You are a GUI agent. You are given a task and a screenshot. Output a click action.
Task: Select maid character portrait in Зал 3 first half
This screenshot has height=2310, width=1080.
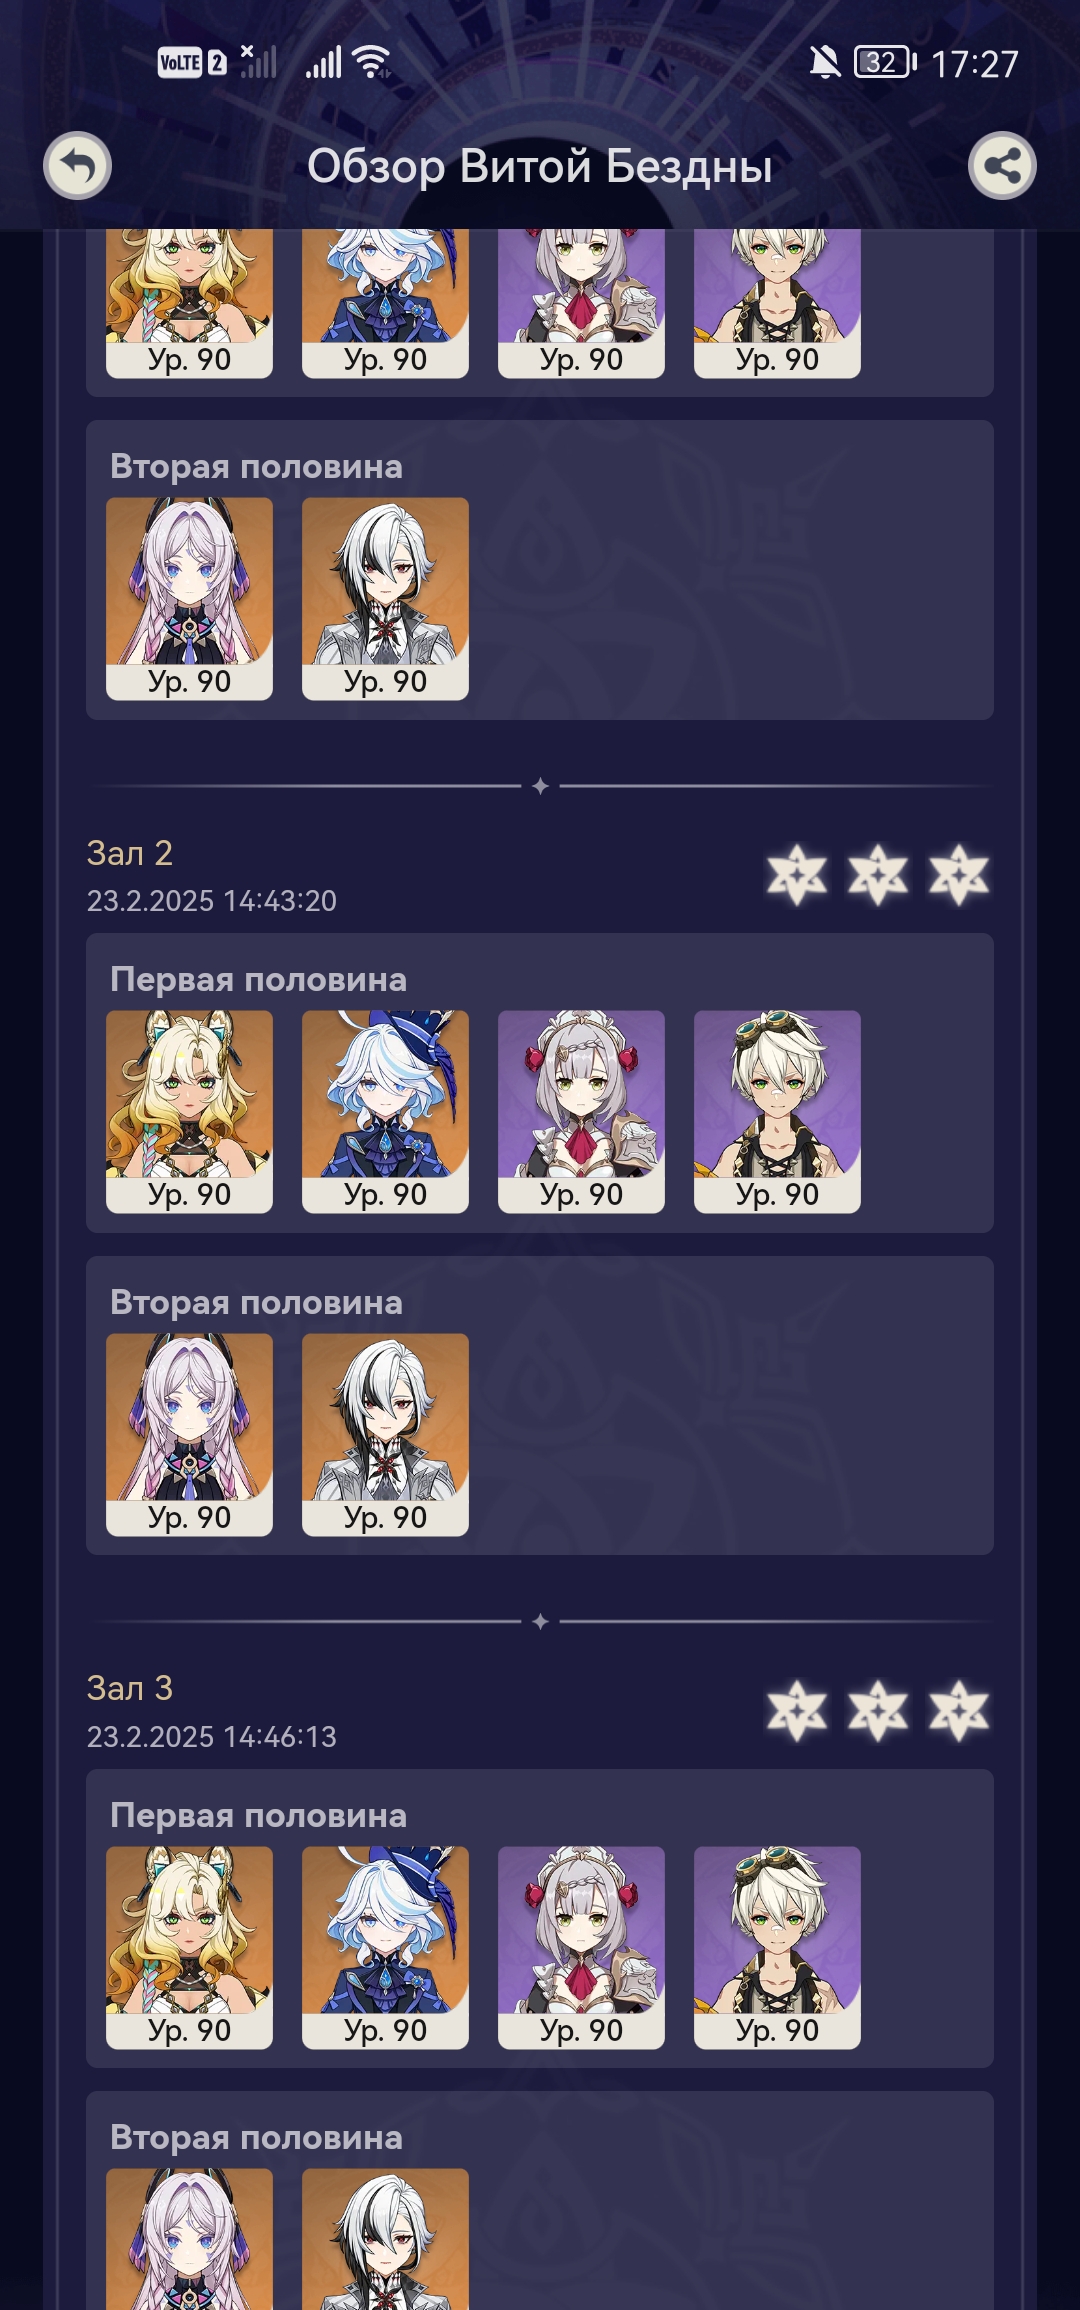tap(581, 1947)
